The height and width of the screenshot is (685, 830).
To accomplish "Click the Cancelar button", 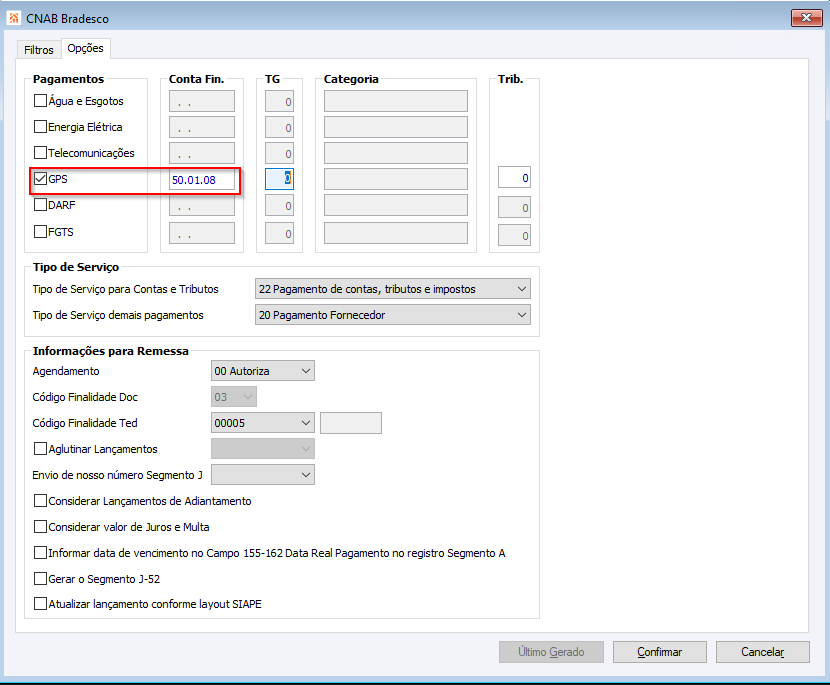I will [x=763, y=652].
